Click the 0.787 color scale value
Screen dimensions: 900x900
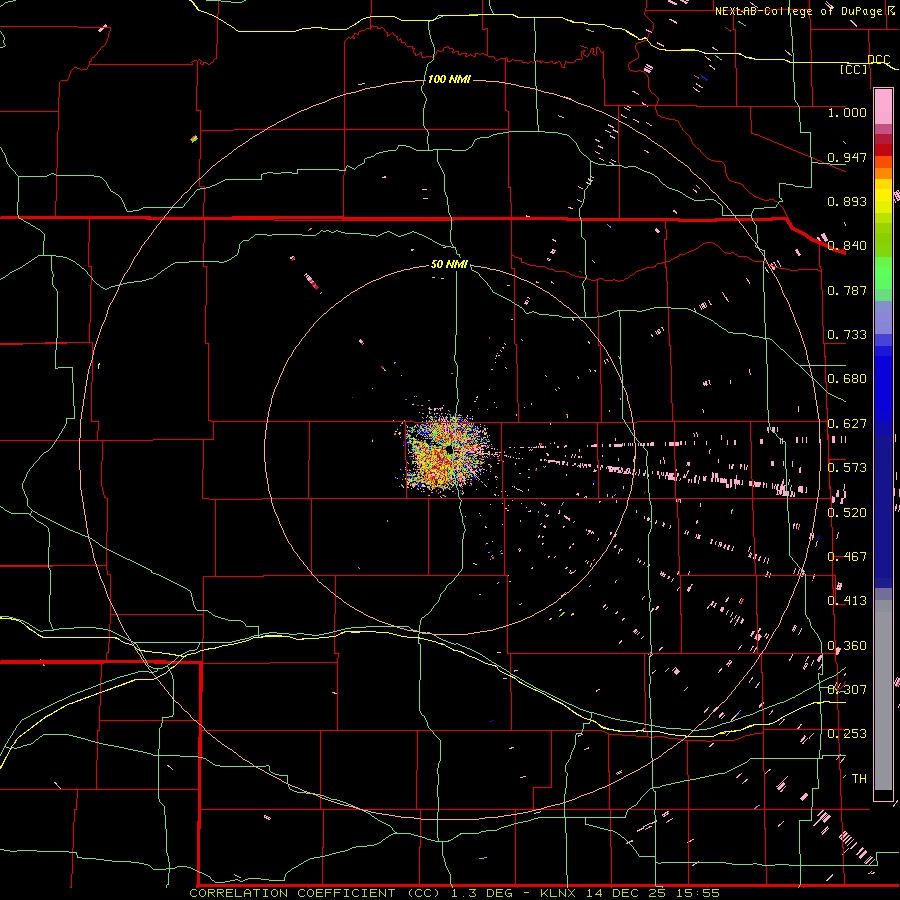[847, 290]
